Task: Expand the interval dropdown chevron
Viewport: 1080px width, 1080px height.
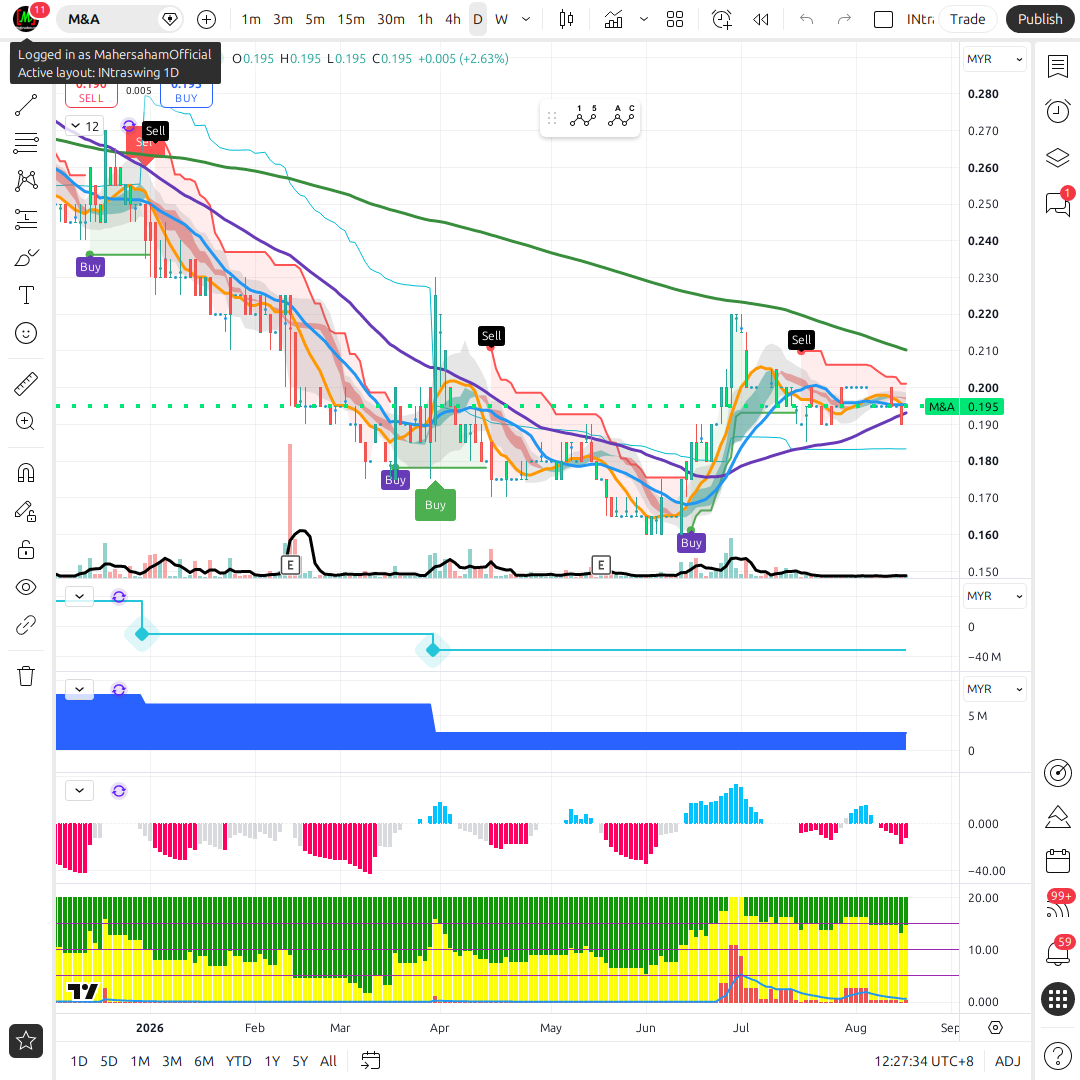Action: [526, 19]
